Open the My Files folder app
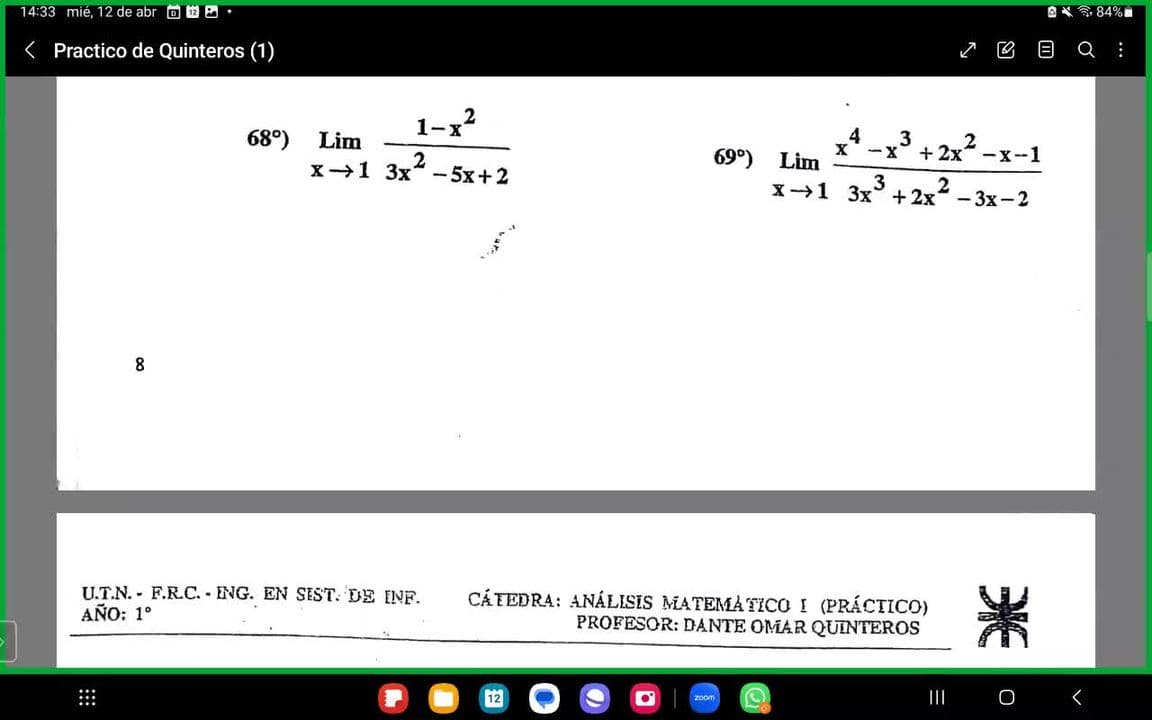This screenshot has width=1152, height=720. (443, 697)
